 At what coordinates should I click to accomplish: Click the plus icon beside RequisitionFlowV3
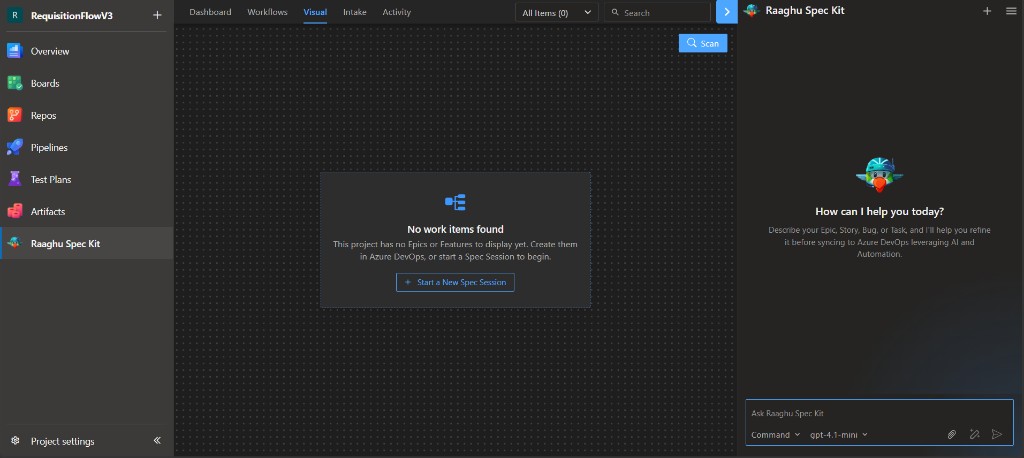point(157,15)
